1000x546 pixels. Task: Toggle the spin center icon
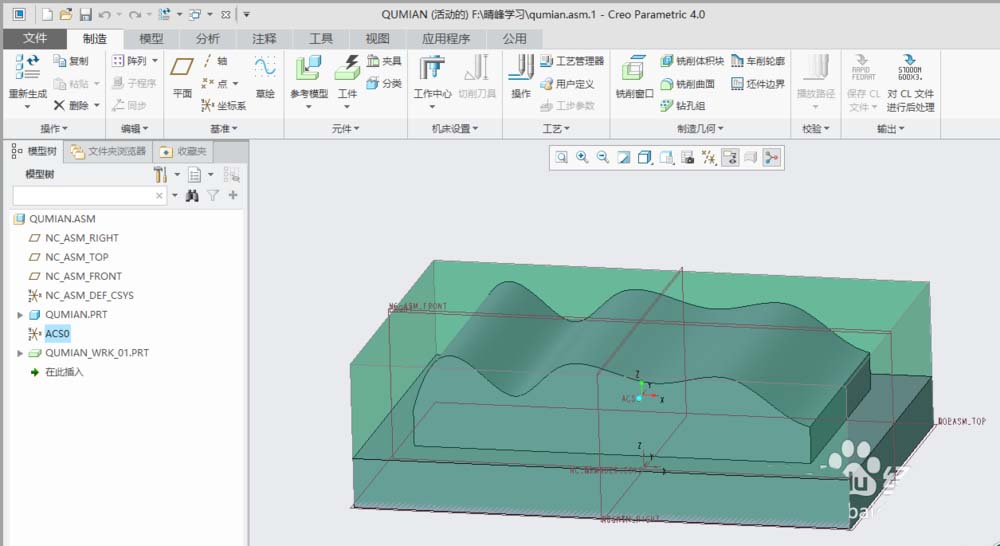coord(772,158)
